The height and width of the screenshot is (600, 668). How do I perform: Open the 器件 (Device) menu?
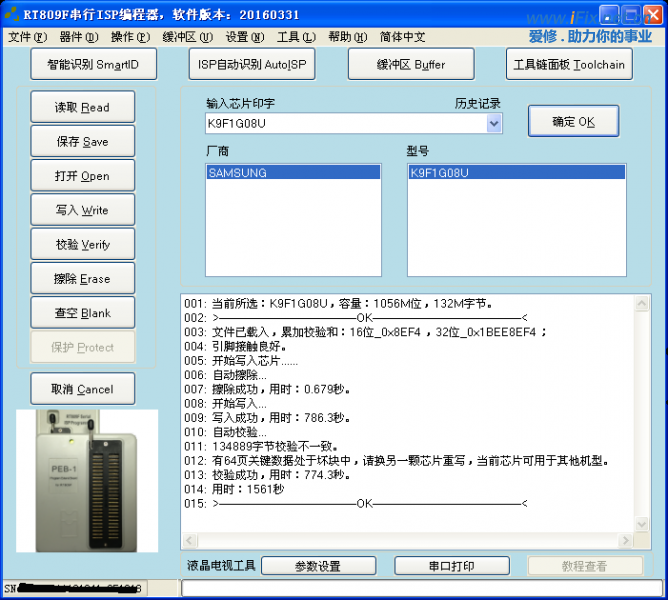coord(79,37)
